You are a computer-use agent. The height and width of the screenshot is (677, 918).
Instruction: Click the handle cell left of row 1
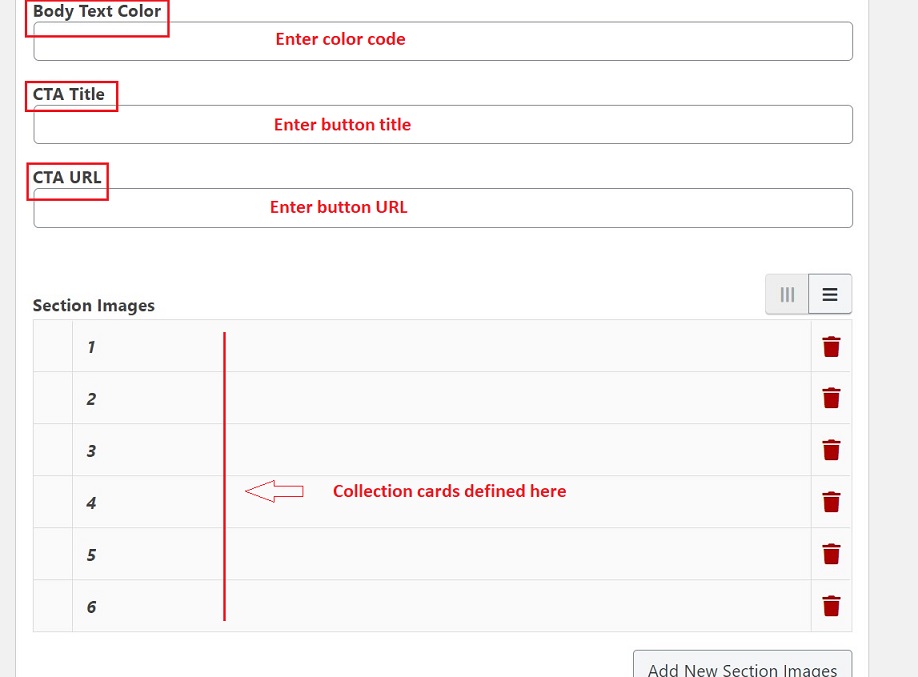[53, 347]
